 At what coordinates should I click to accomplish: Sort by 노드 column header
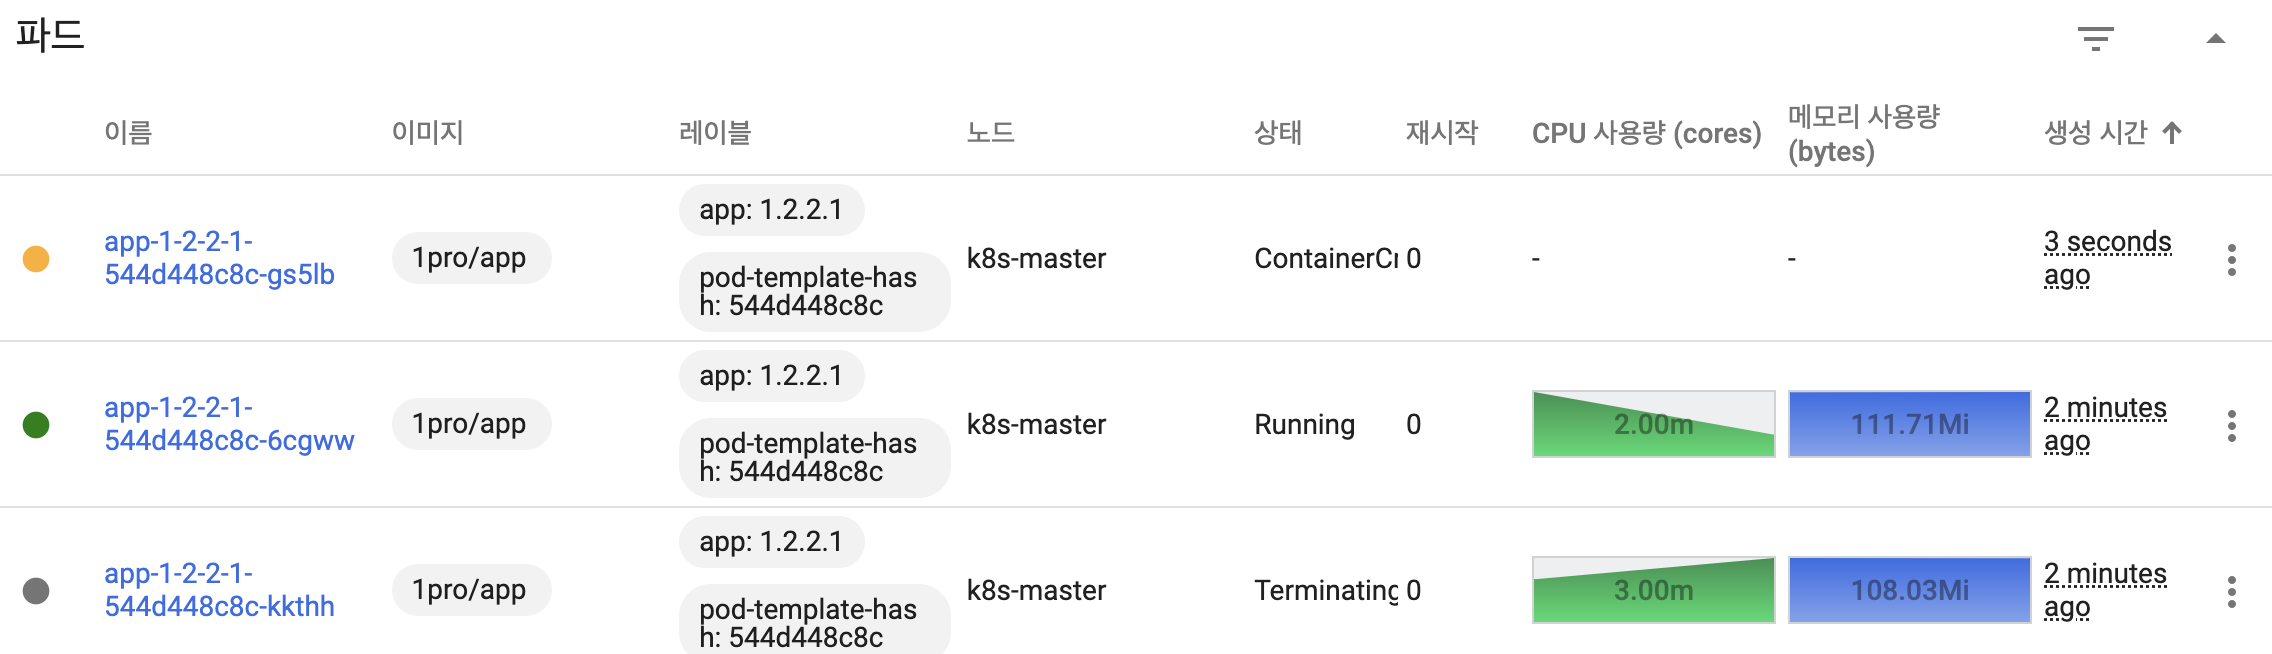coord(990,132)
